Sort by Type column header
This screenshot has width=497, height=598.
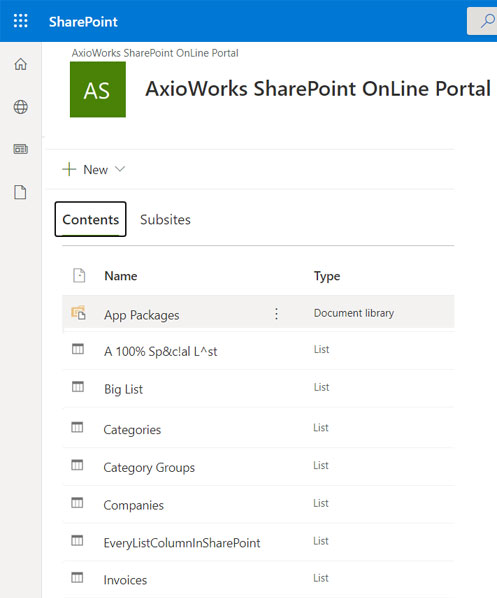tap(327, 276)
